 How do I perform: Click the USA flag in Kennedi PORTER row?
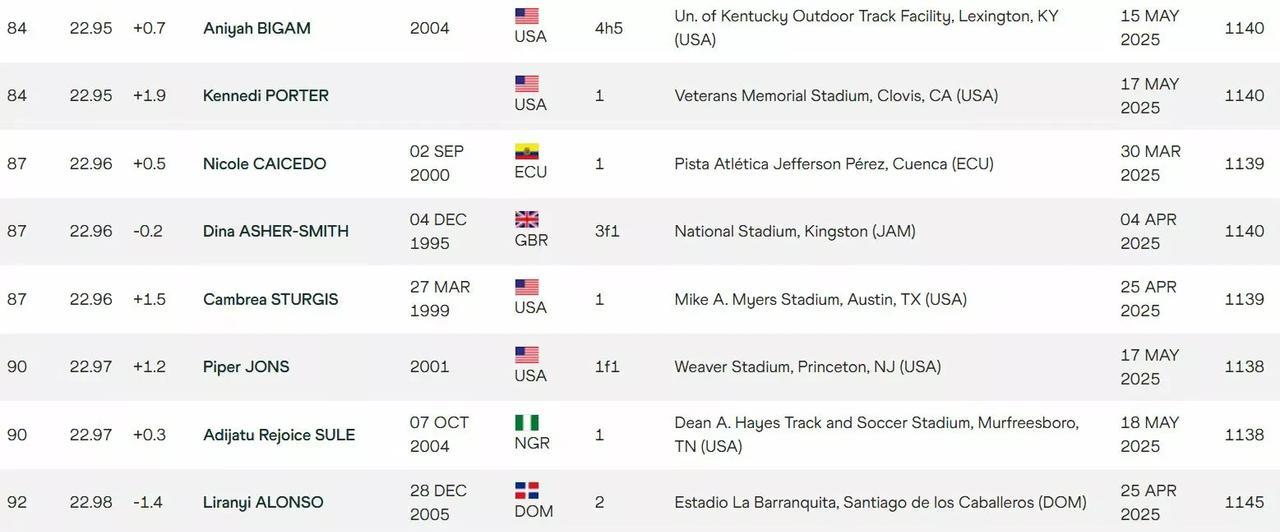527,84
